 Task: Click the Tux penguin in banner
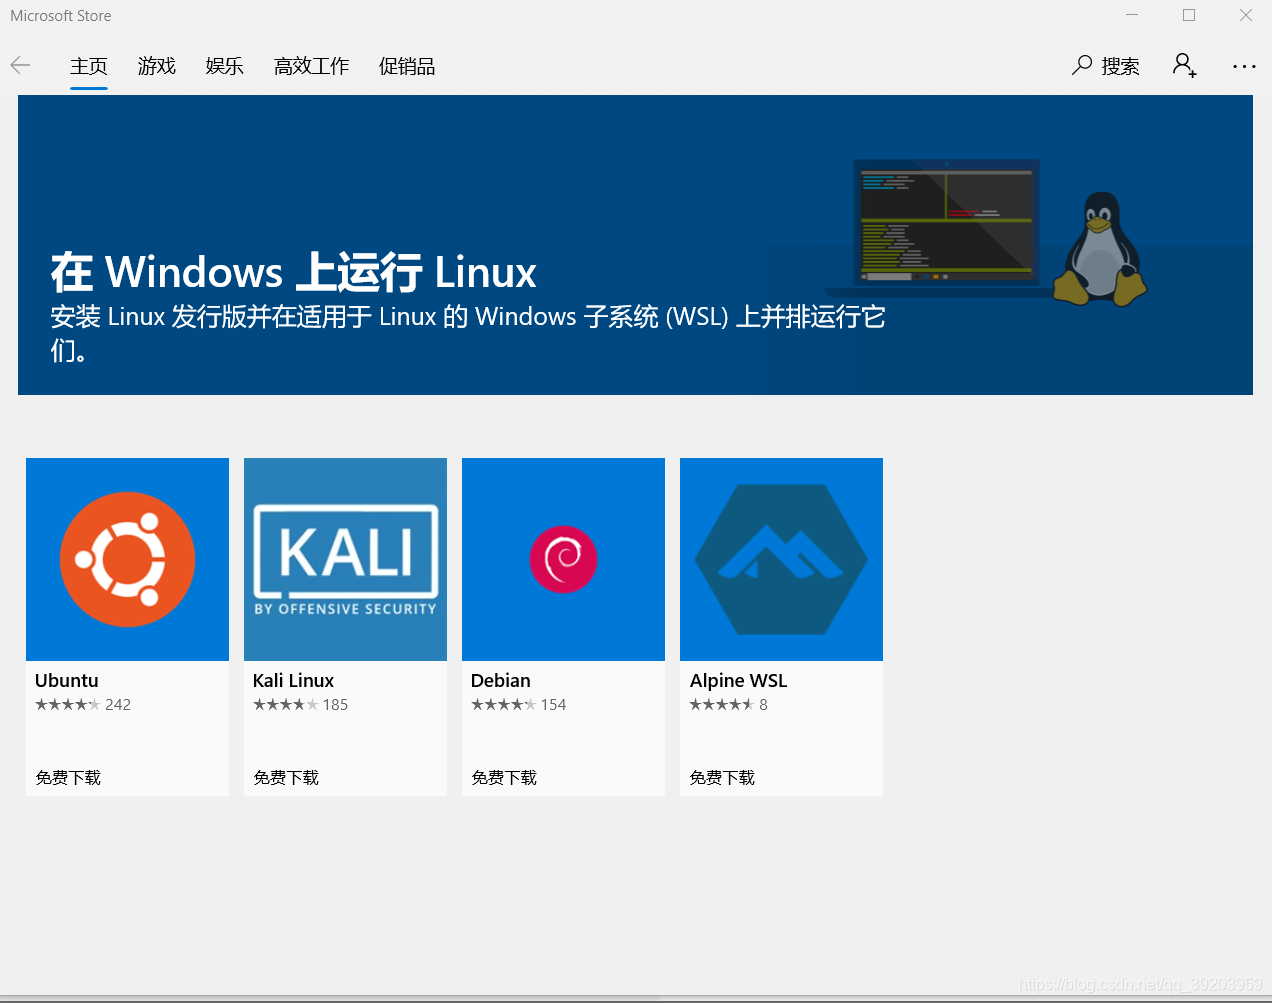coord(1099,248)
